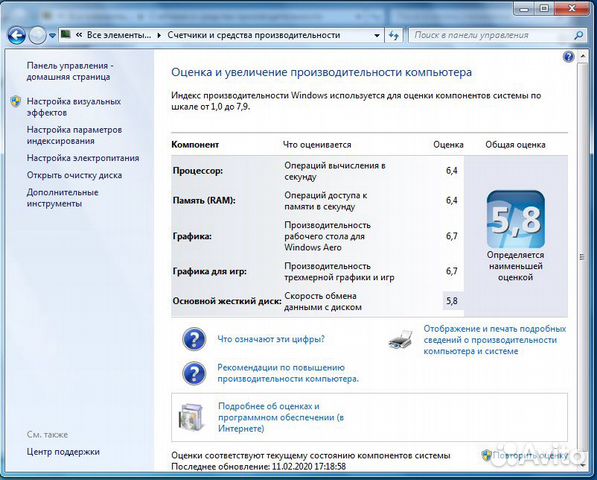The width and height of the screenshot is (597, 480).
Task: Expand the address bar double-chevron breadcrumb
Action: (79, 35)
